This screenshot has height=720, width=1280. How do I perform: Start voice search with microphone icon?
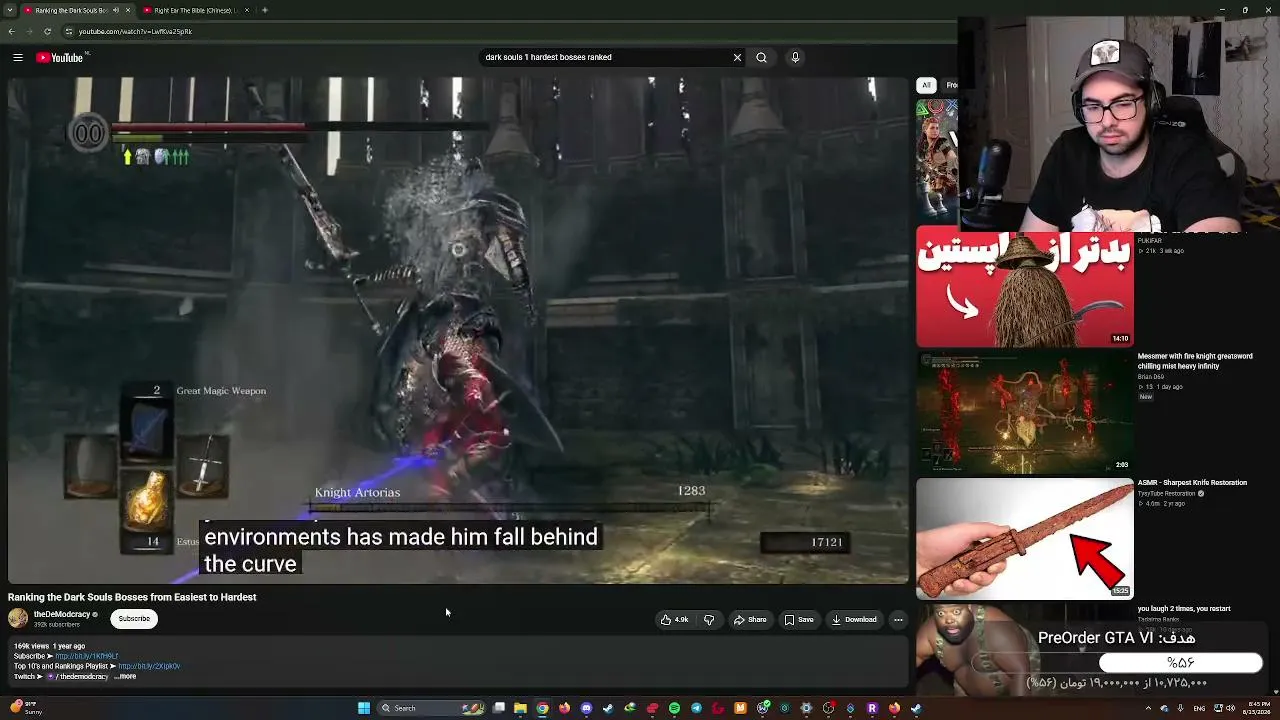[x=795, y=57]
